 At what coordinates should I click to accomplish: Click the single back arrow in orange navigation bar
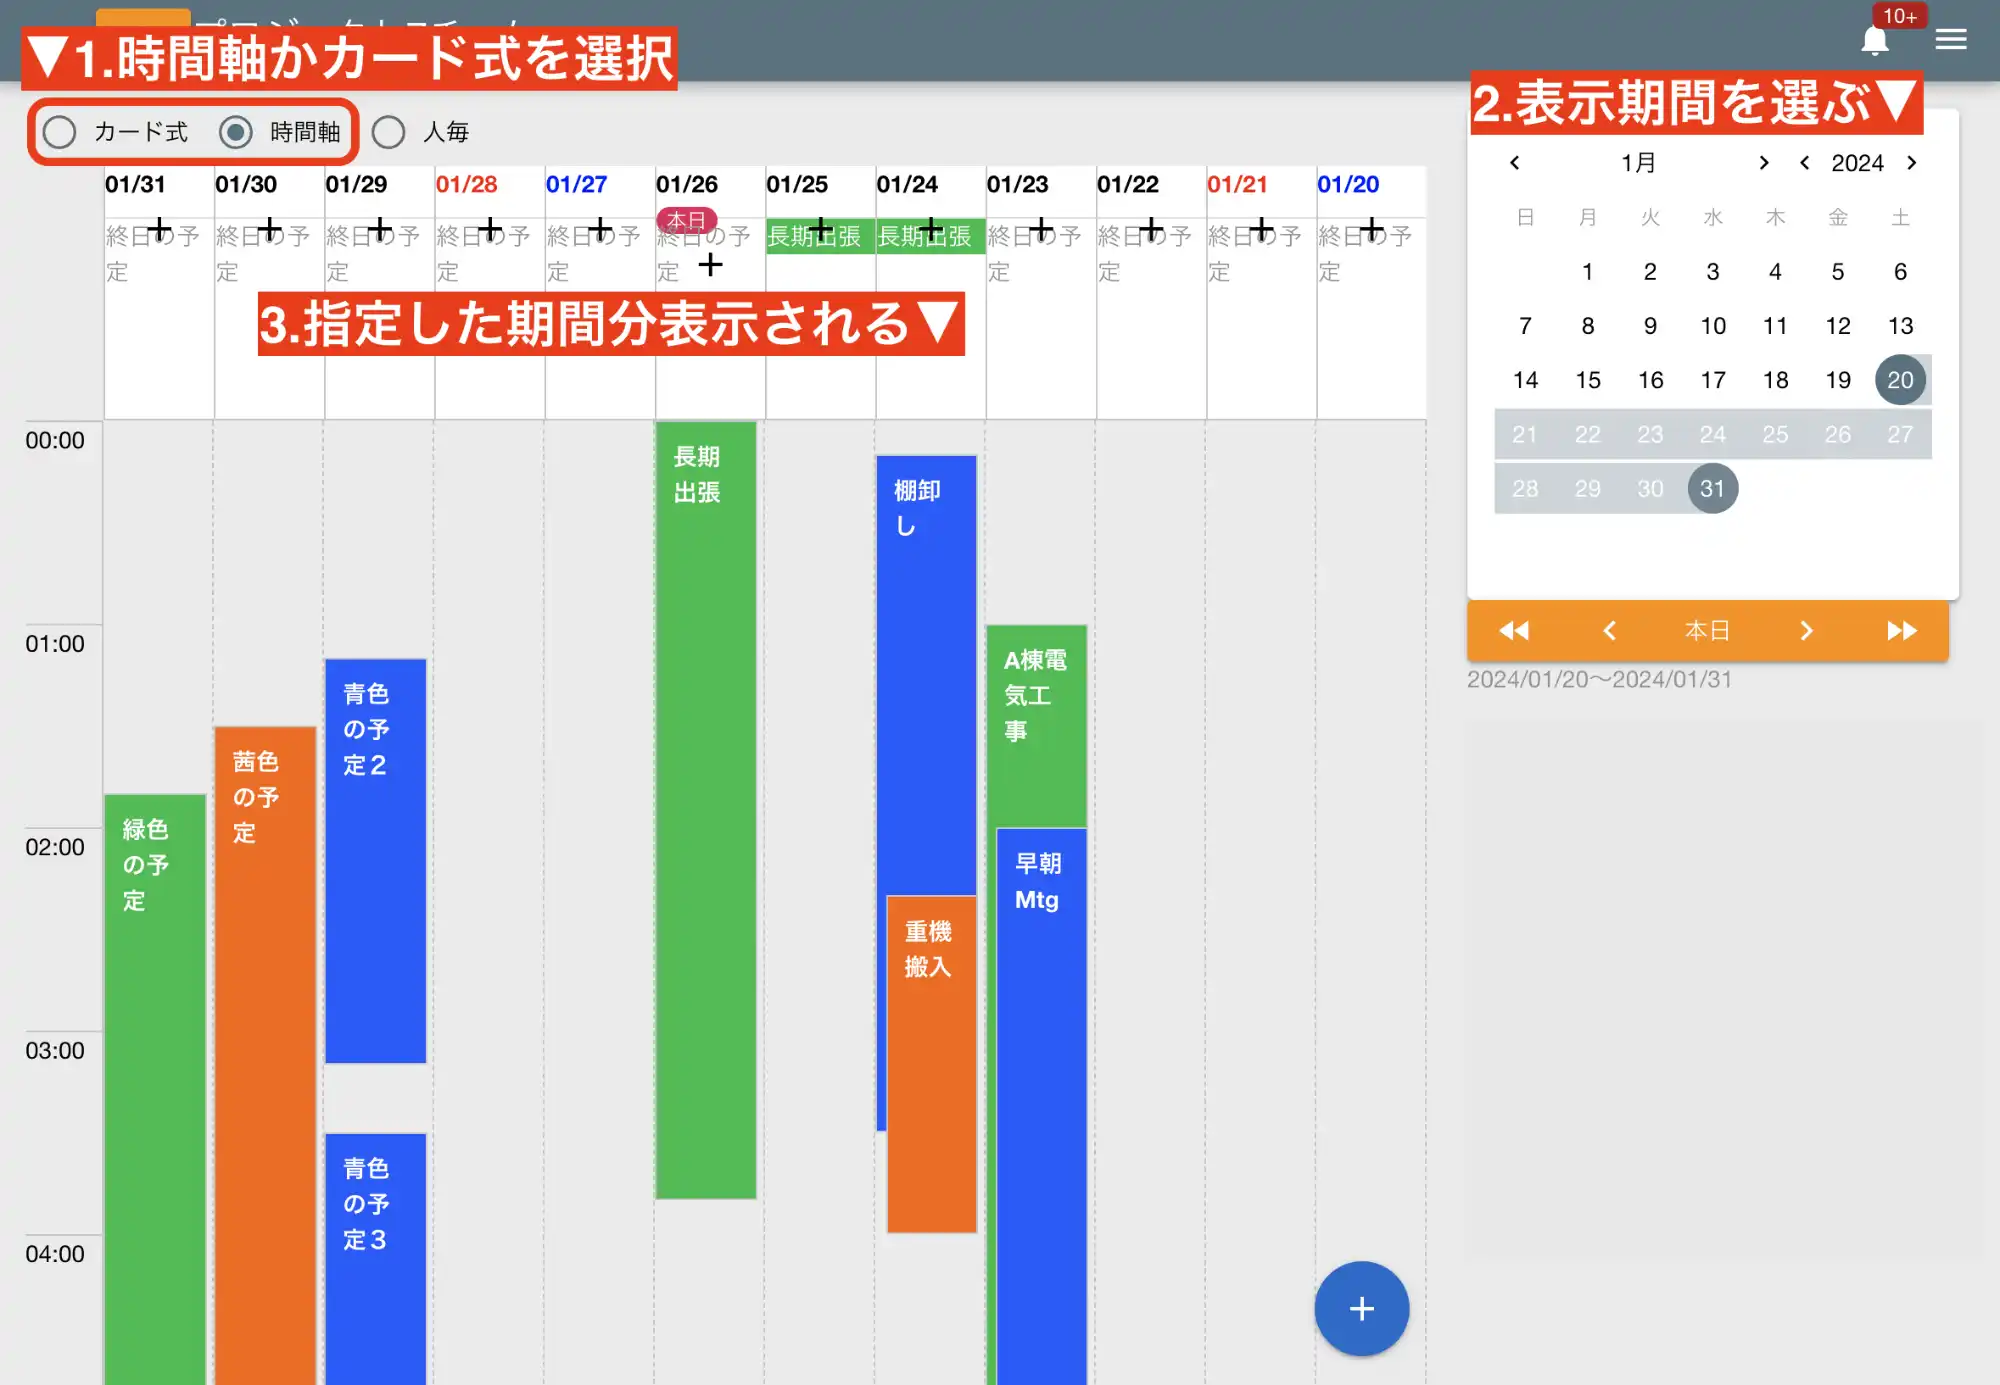click(1610, 630)
